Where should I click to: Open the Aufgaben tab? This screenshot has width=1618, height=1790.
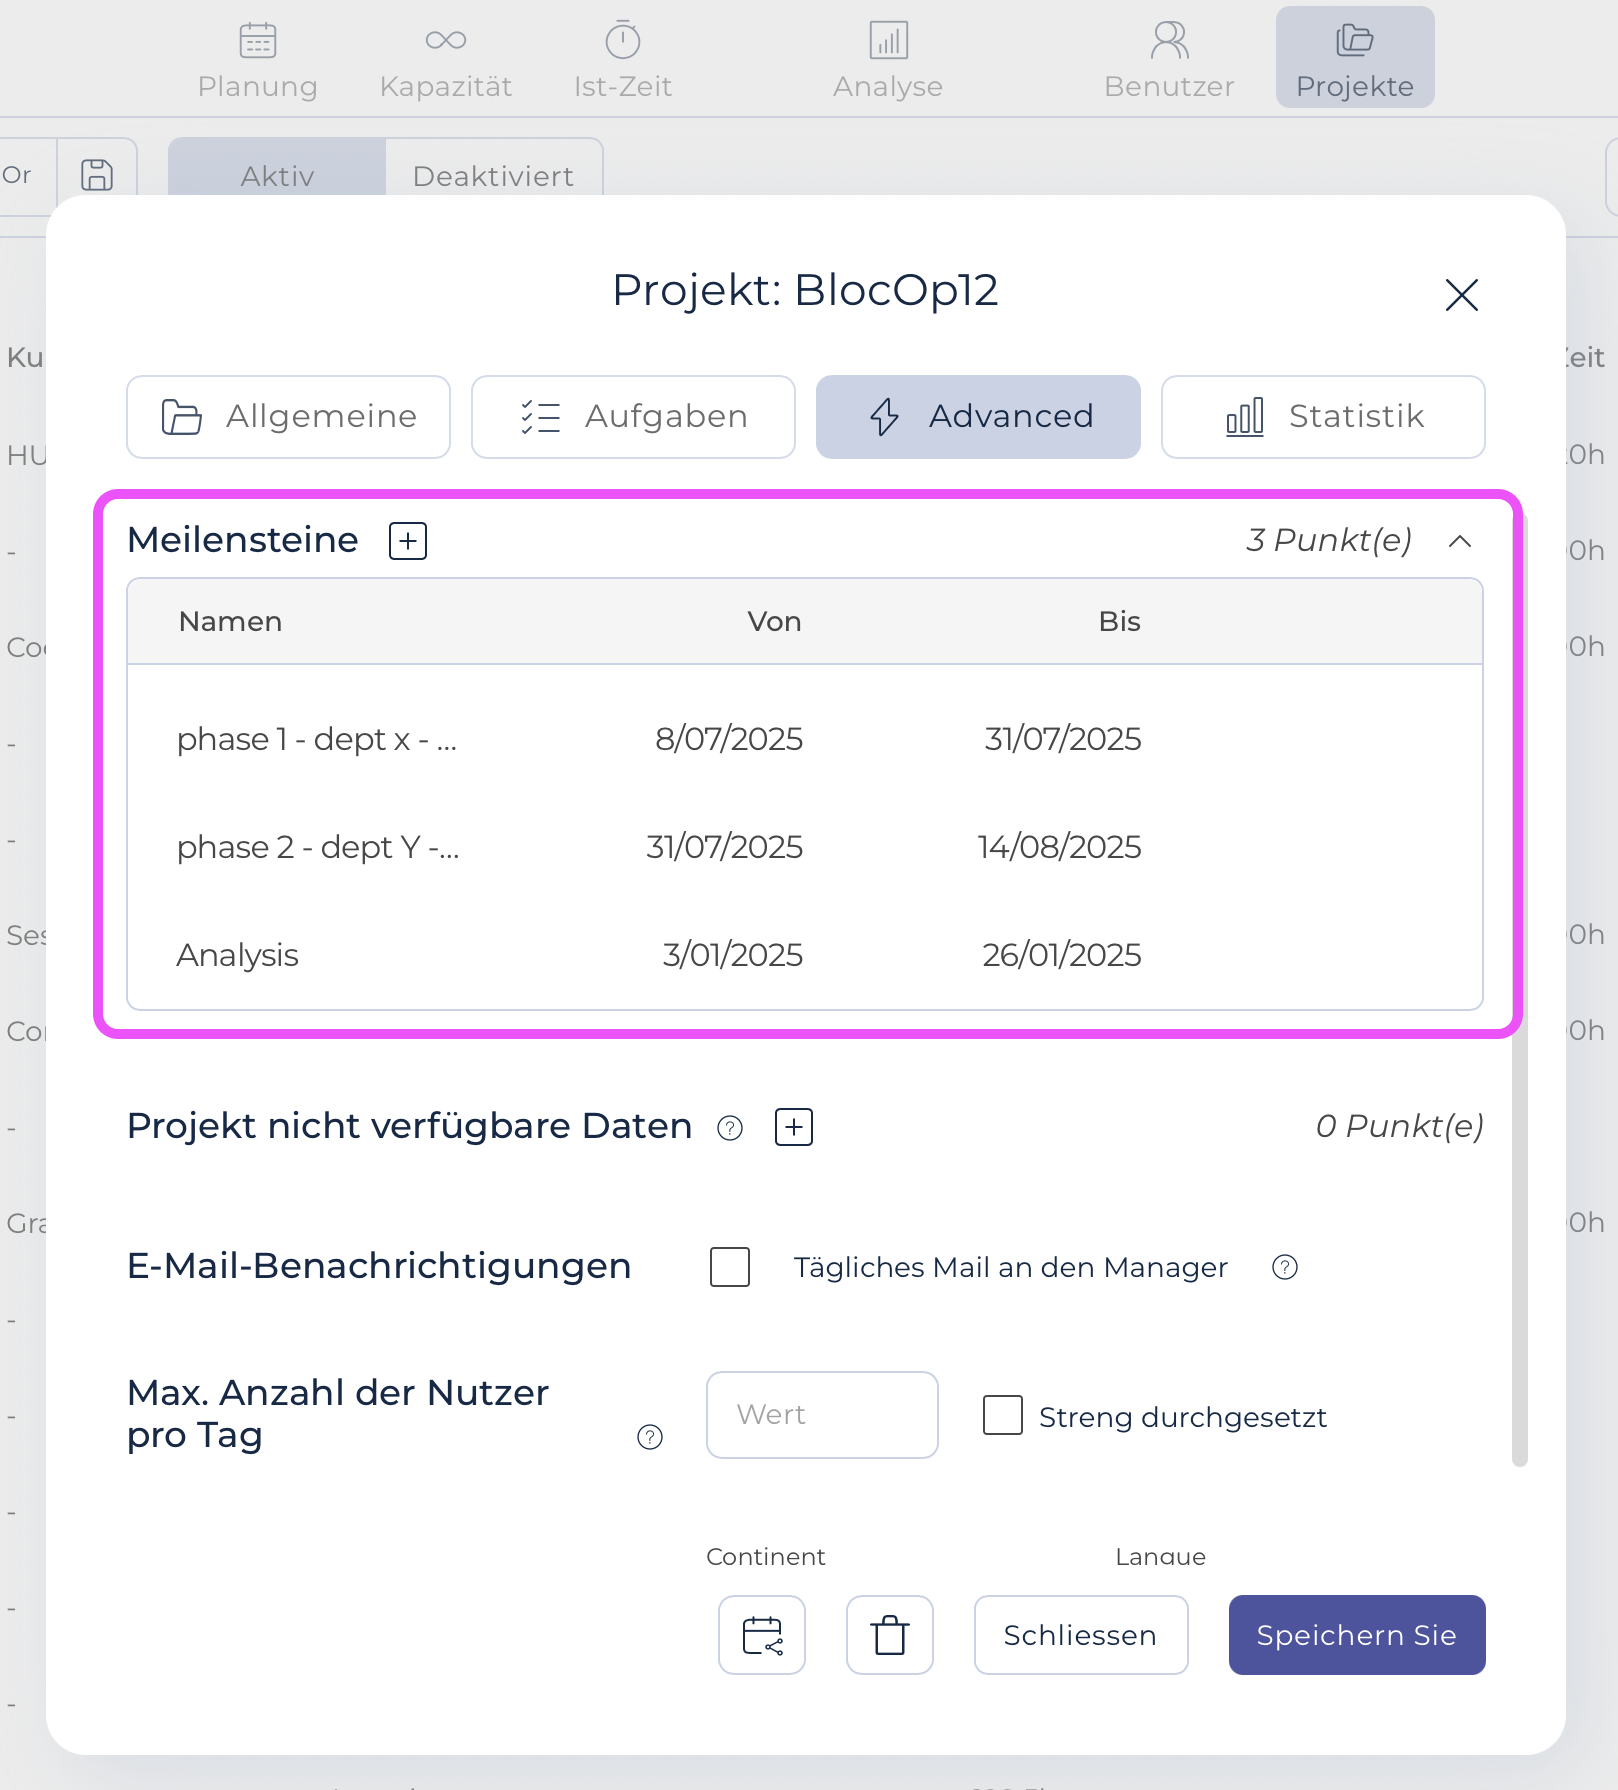pos(633,417)
